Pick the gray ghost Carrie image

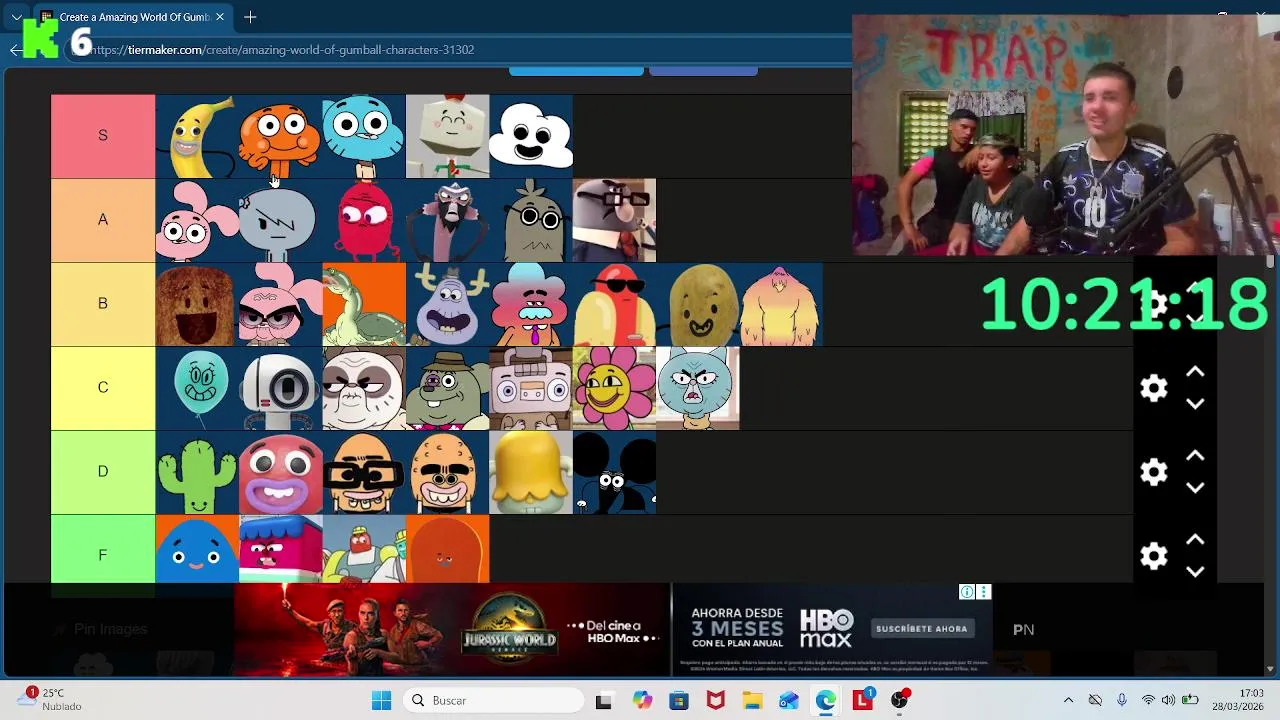pyautogui.click(x=281, y=220)
